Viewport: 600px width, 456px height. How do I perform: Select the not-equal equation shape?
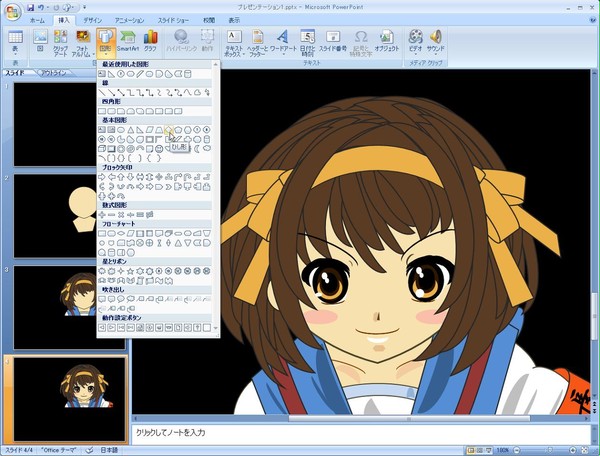150,215
